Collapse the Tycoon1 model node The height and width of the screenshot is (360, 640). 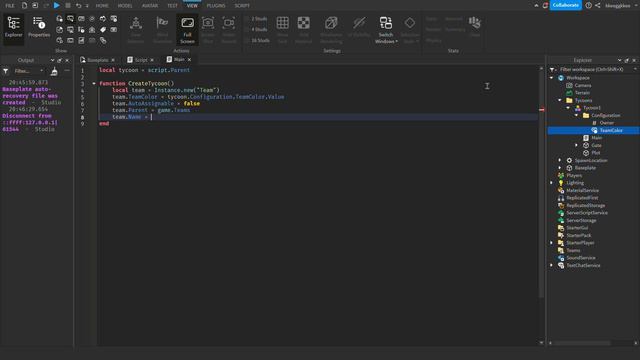pos(568,108)
